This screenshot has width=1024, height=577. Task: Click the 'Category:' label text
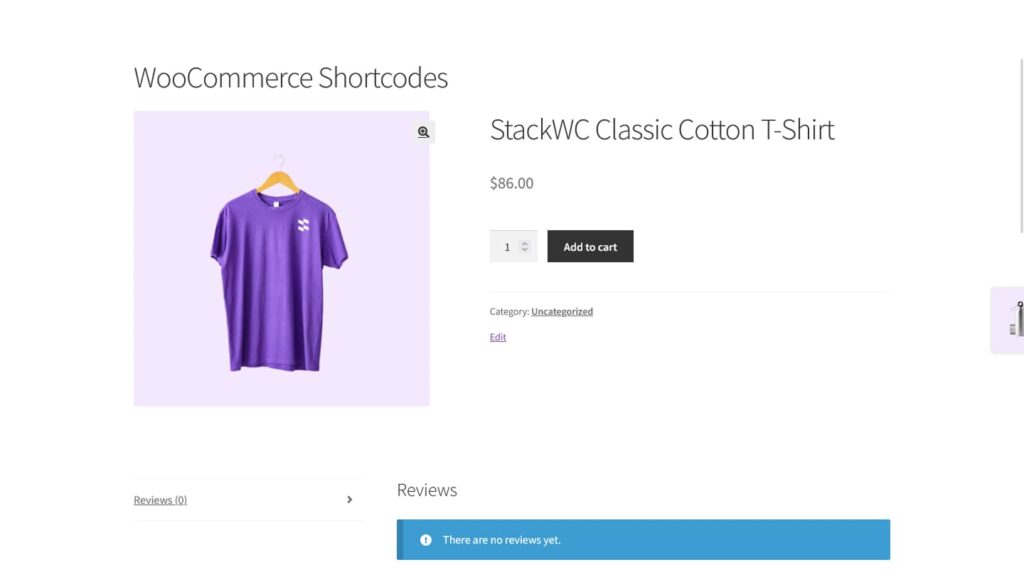pyautogui.click(x=509, y=312)
